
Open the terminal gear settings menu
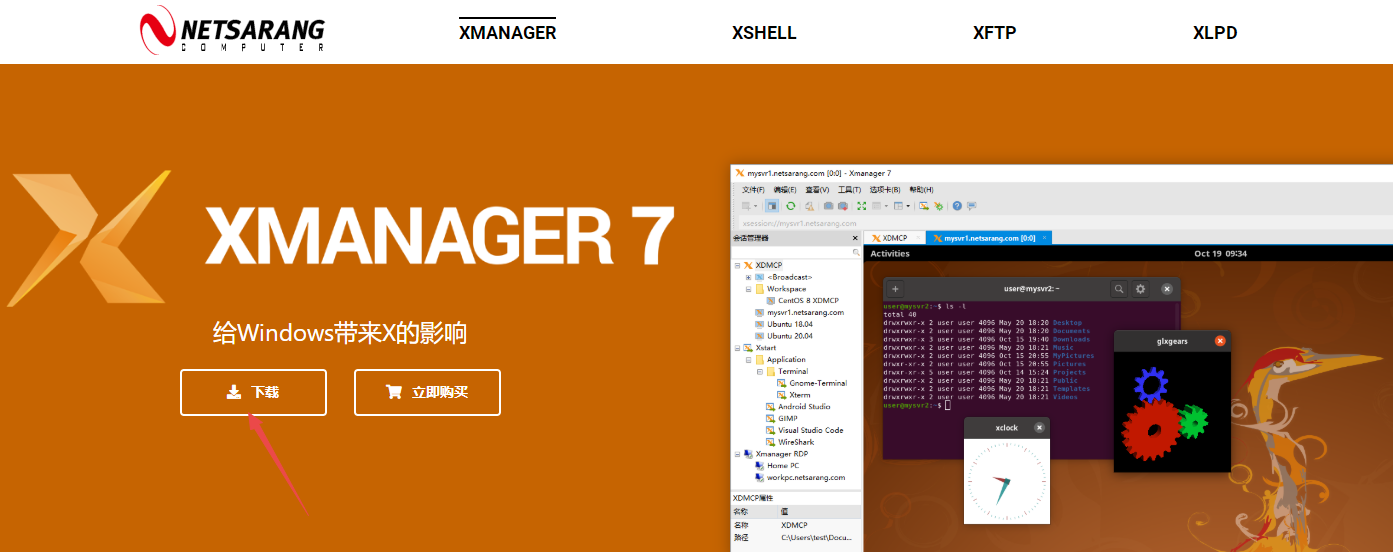(1141, 288)
